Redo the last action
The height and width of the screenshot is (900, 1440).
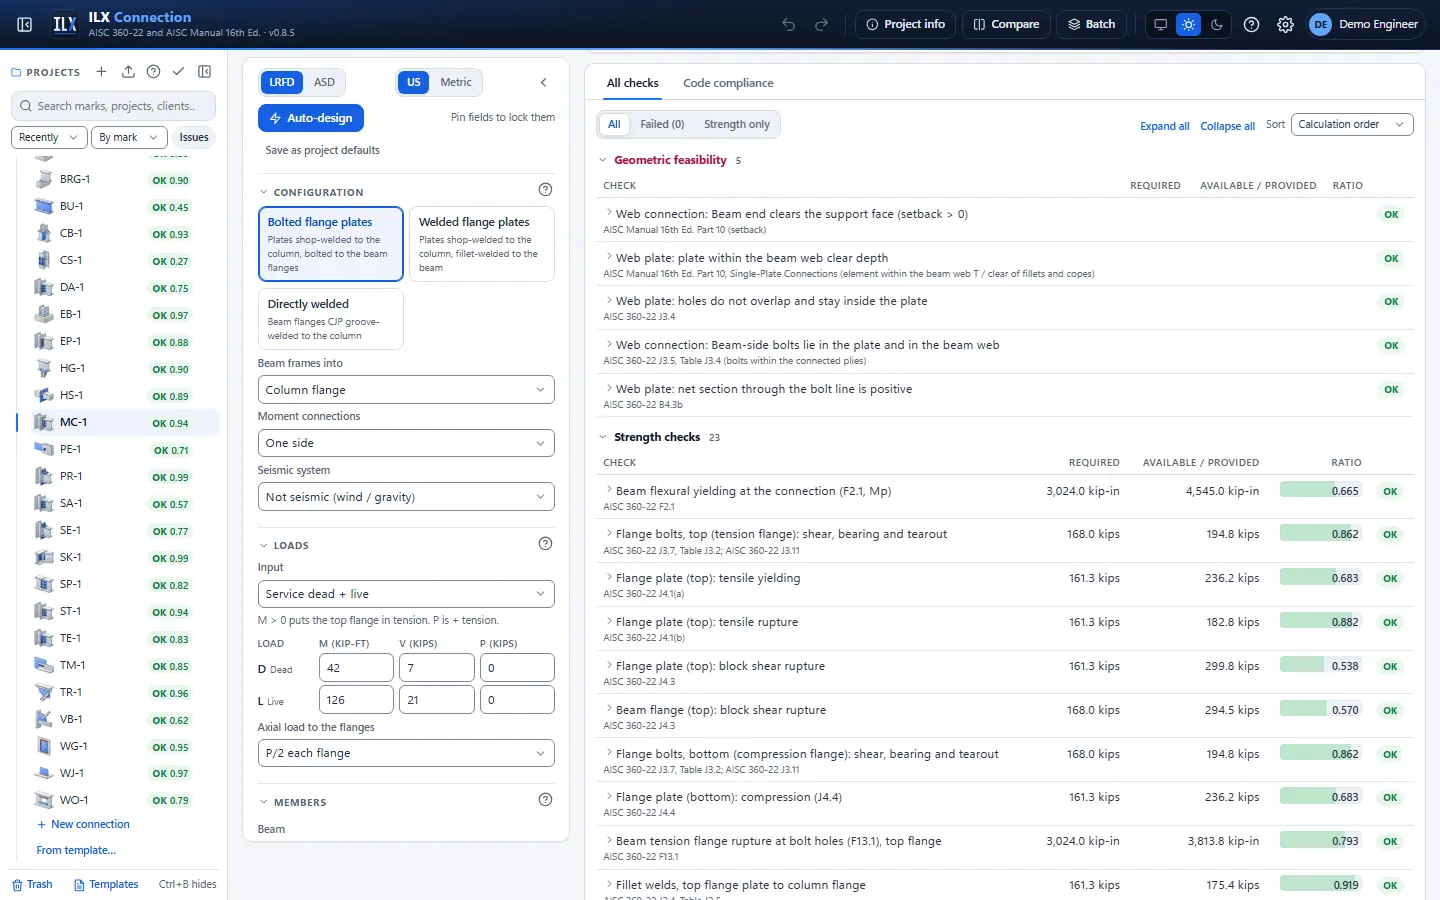point(822,24)
